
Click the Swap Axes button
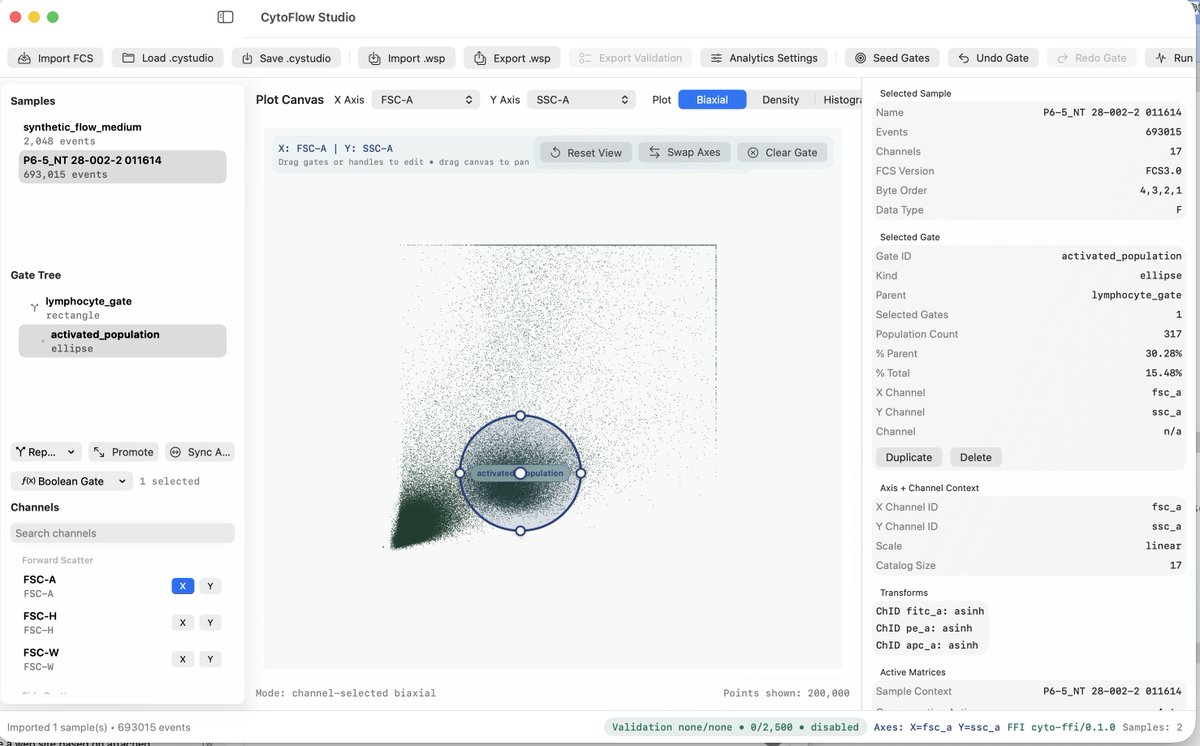point(684,153)
